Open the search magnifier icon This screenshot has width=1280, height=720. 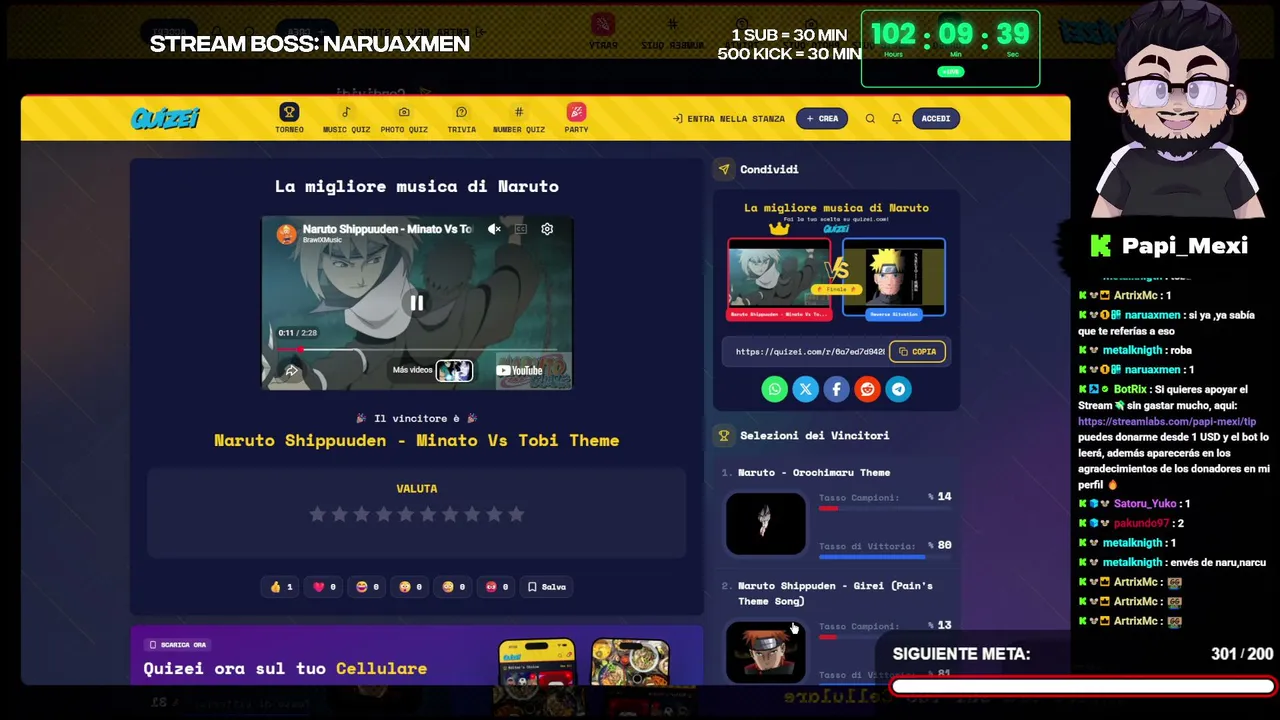pos(870,118)
